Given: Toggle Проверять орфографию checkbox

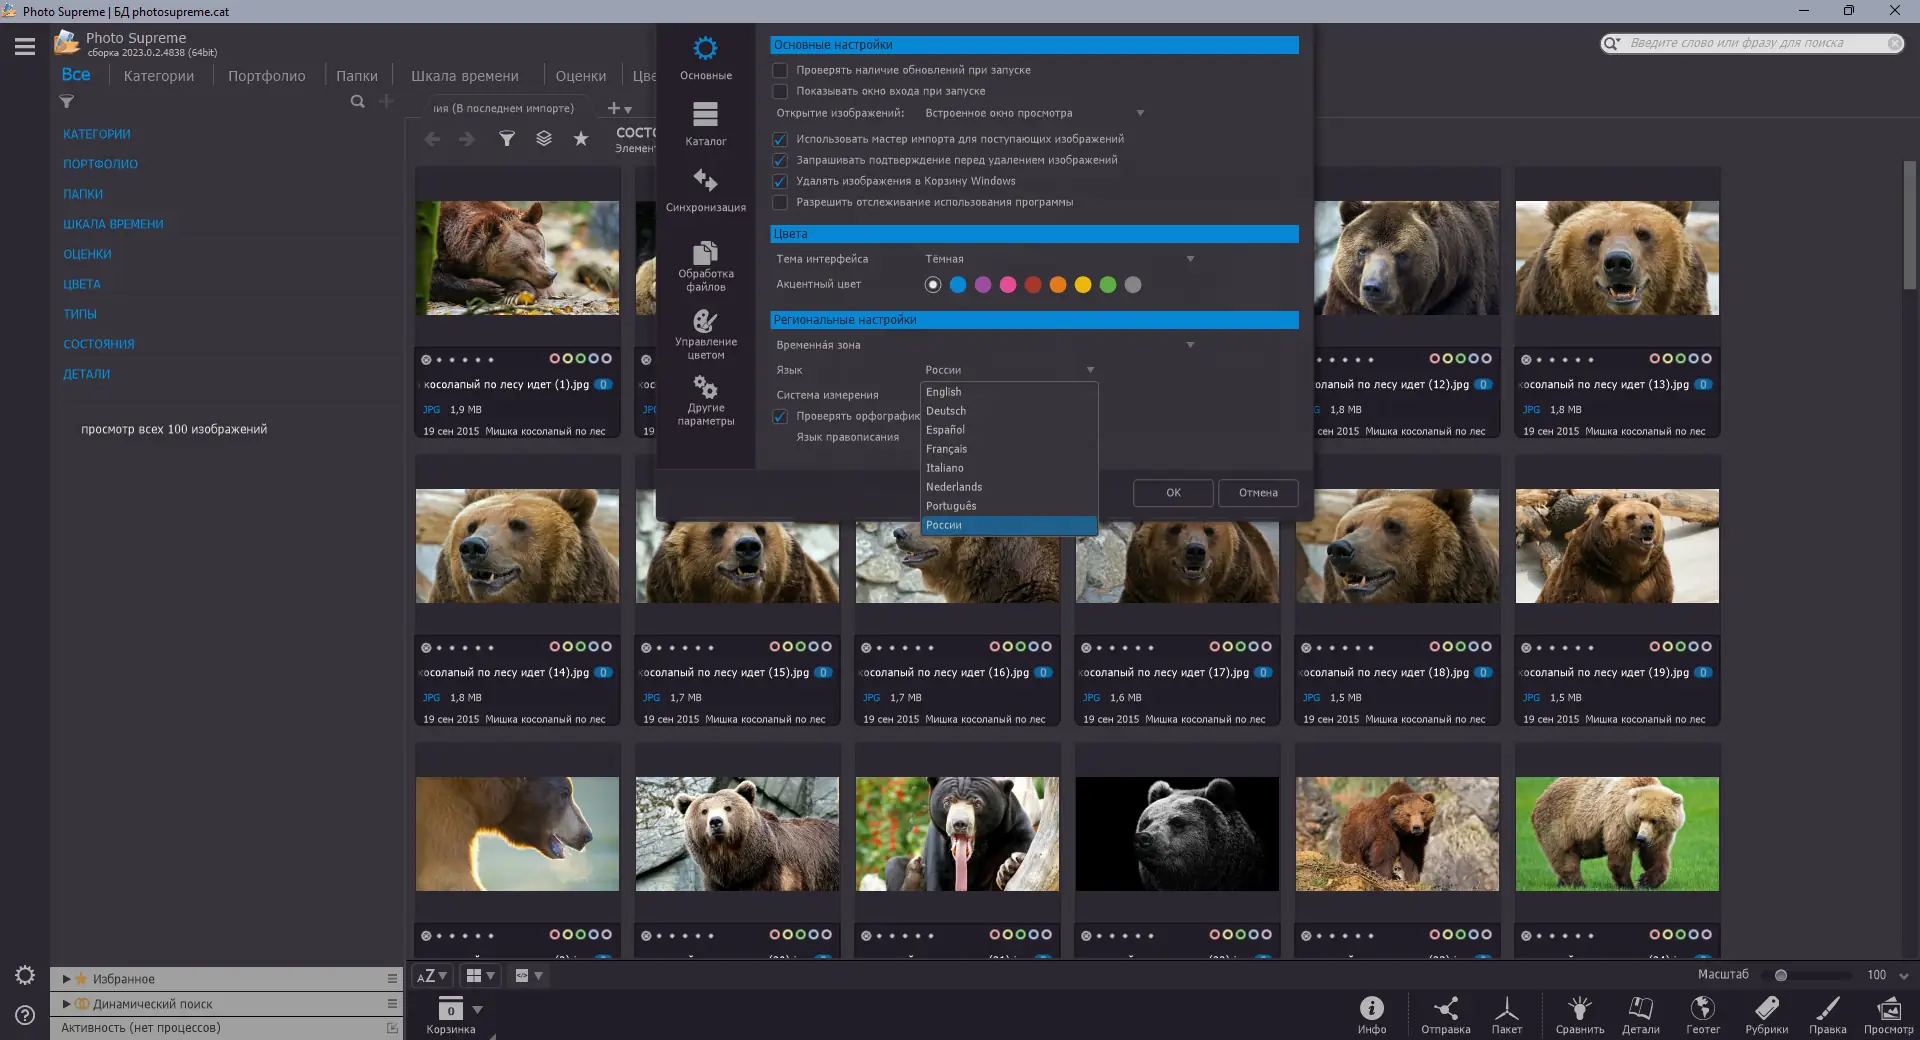Looking at the screenshot, I should [780, 416].
